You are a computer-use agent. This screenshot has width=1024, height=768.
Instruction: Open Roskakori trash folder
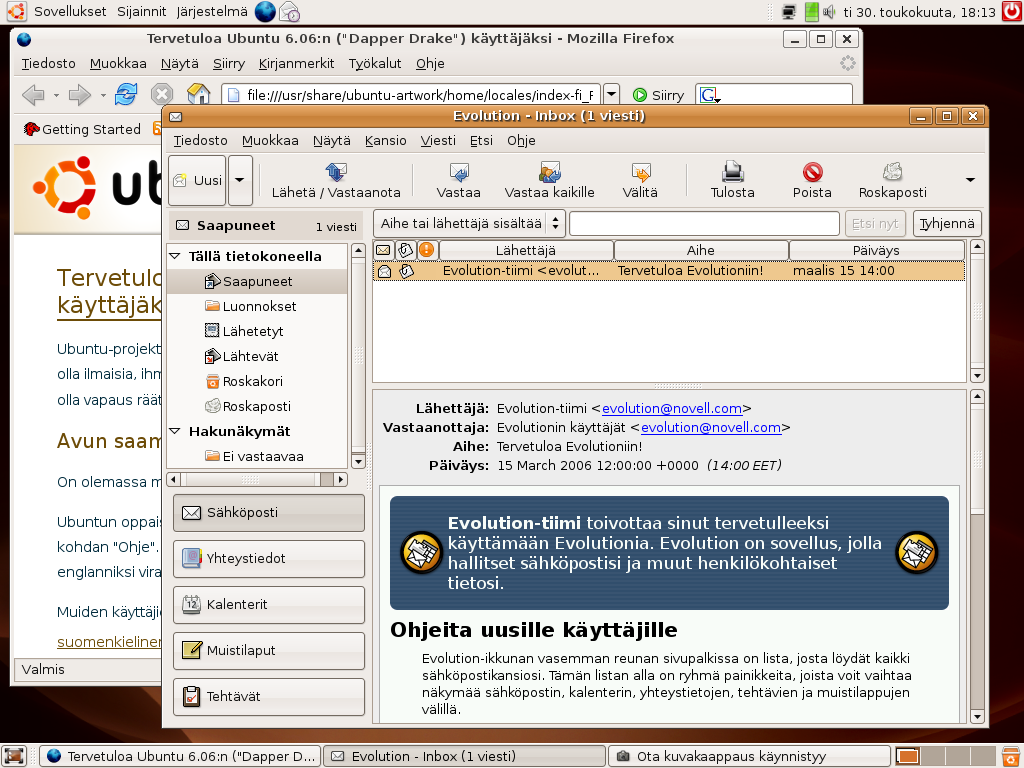[252, 381]
